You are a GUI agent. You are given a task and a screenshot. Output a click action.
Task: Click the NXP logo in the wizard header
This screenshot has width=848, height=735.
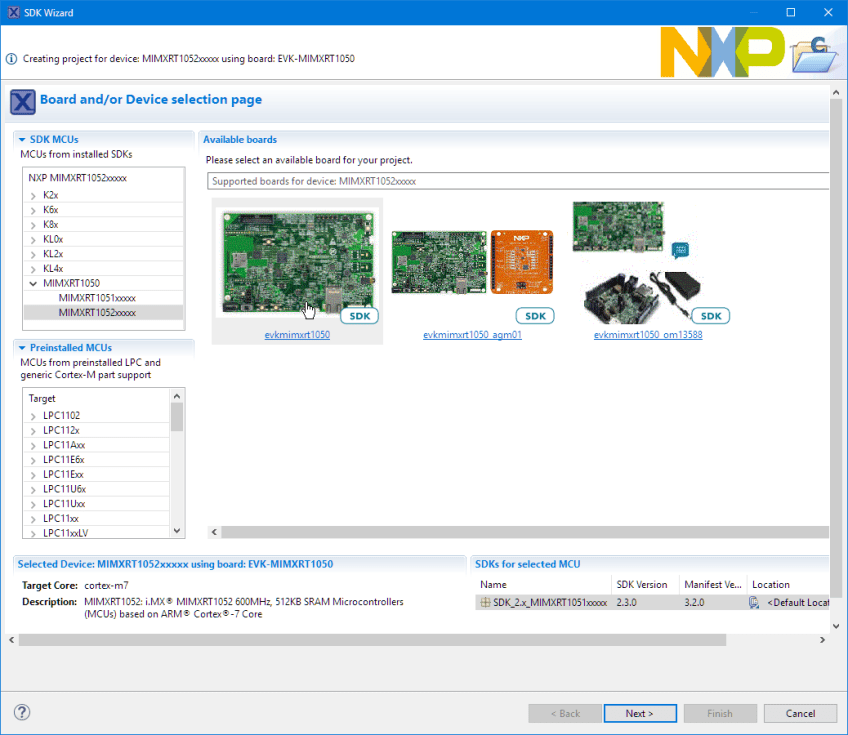click(721, 52)
